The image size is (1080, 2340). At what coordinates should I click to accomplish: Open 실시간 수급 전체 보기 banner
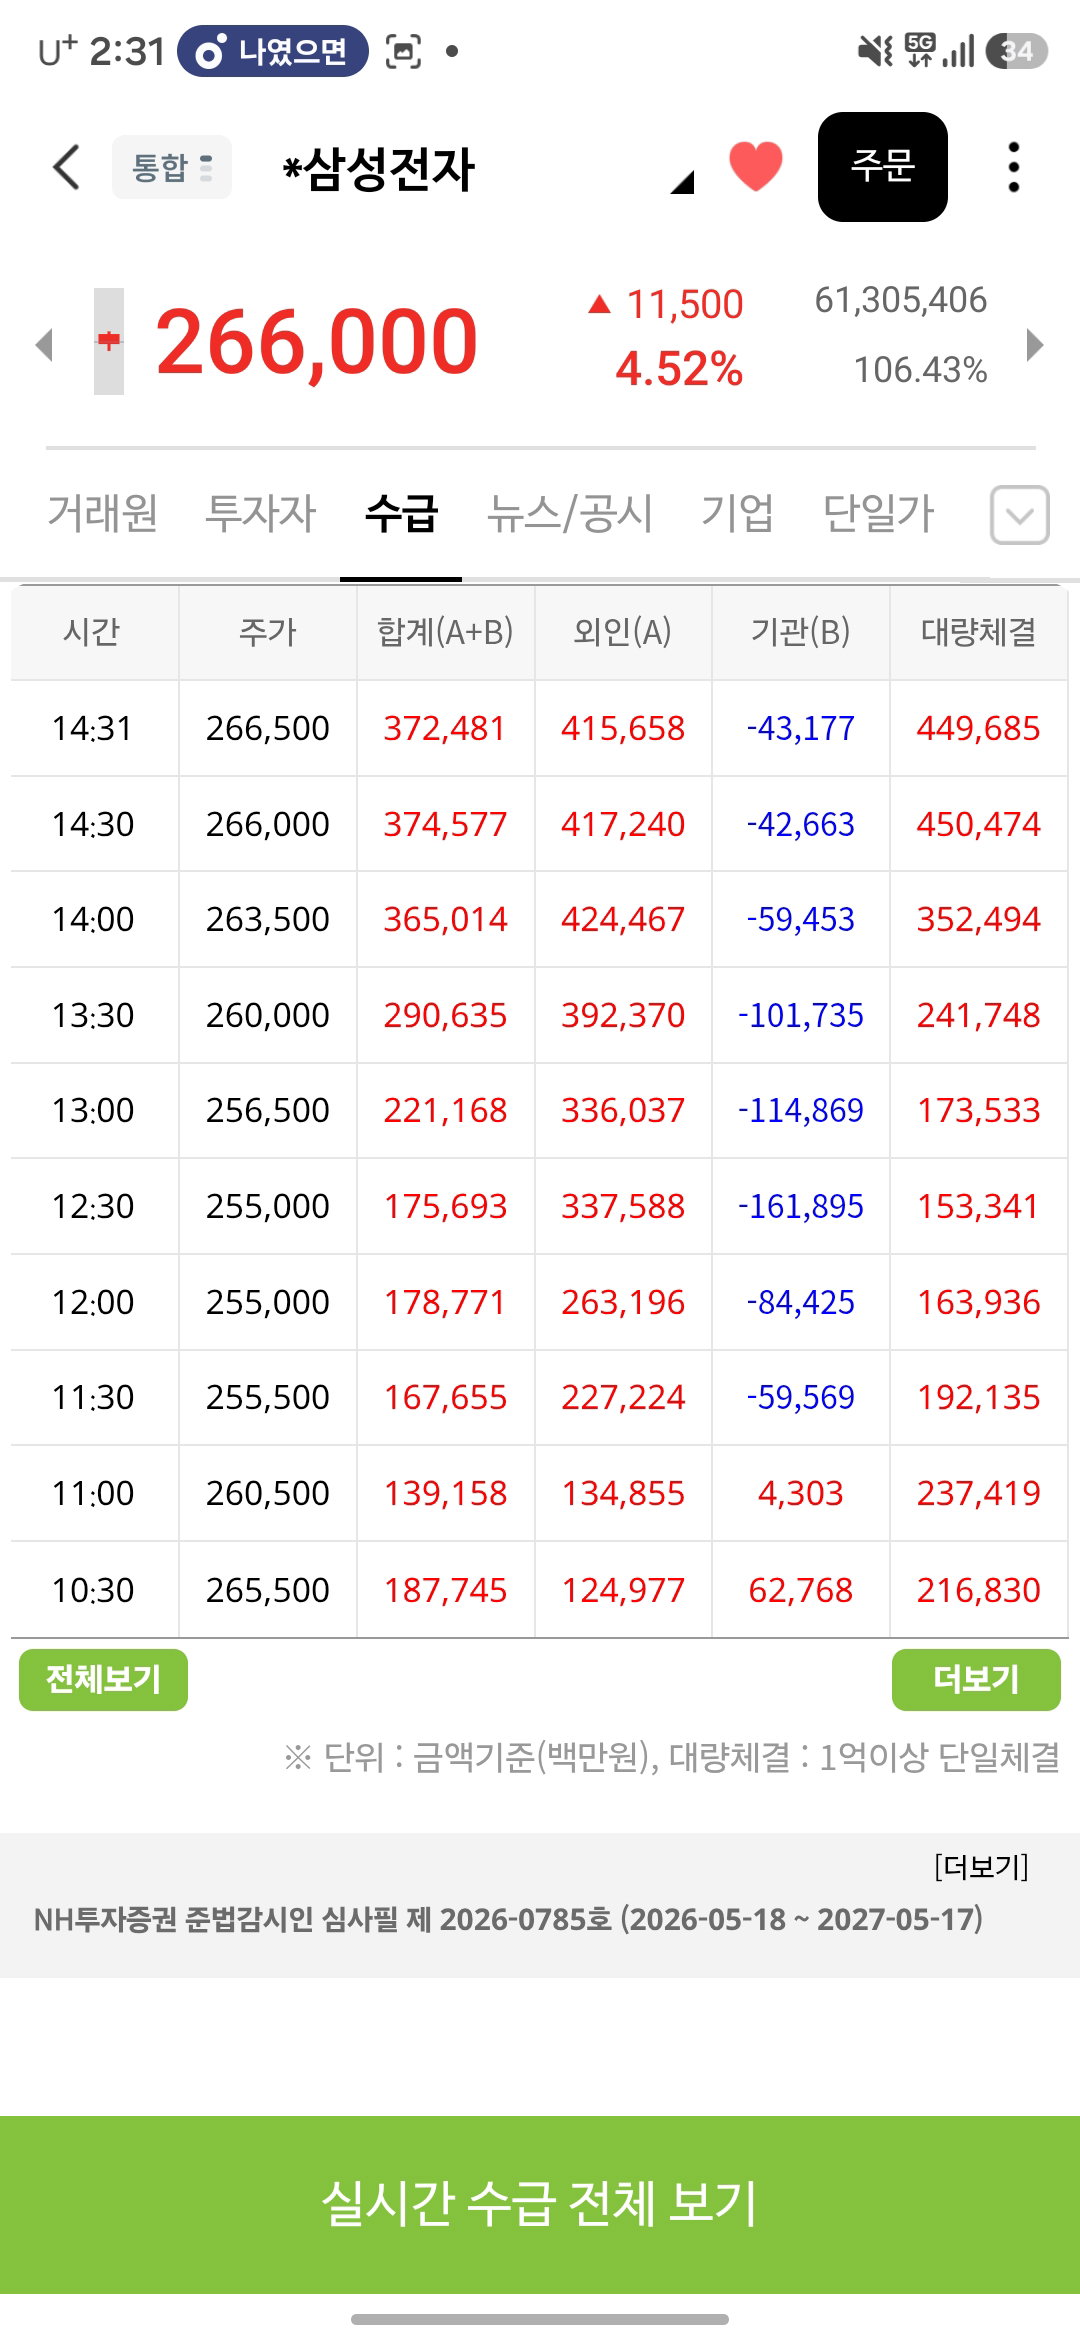[540, 2204]
